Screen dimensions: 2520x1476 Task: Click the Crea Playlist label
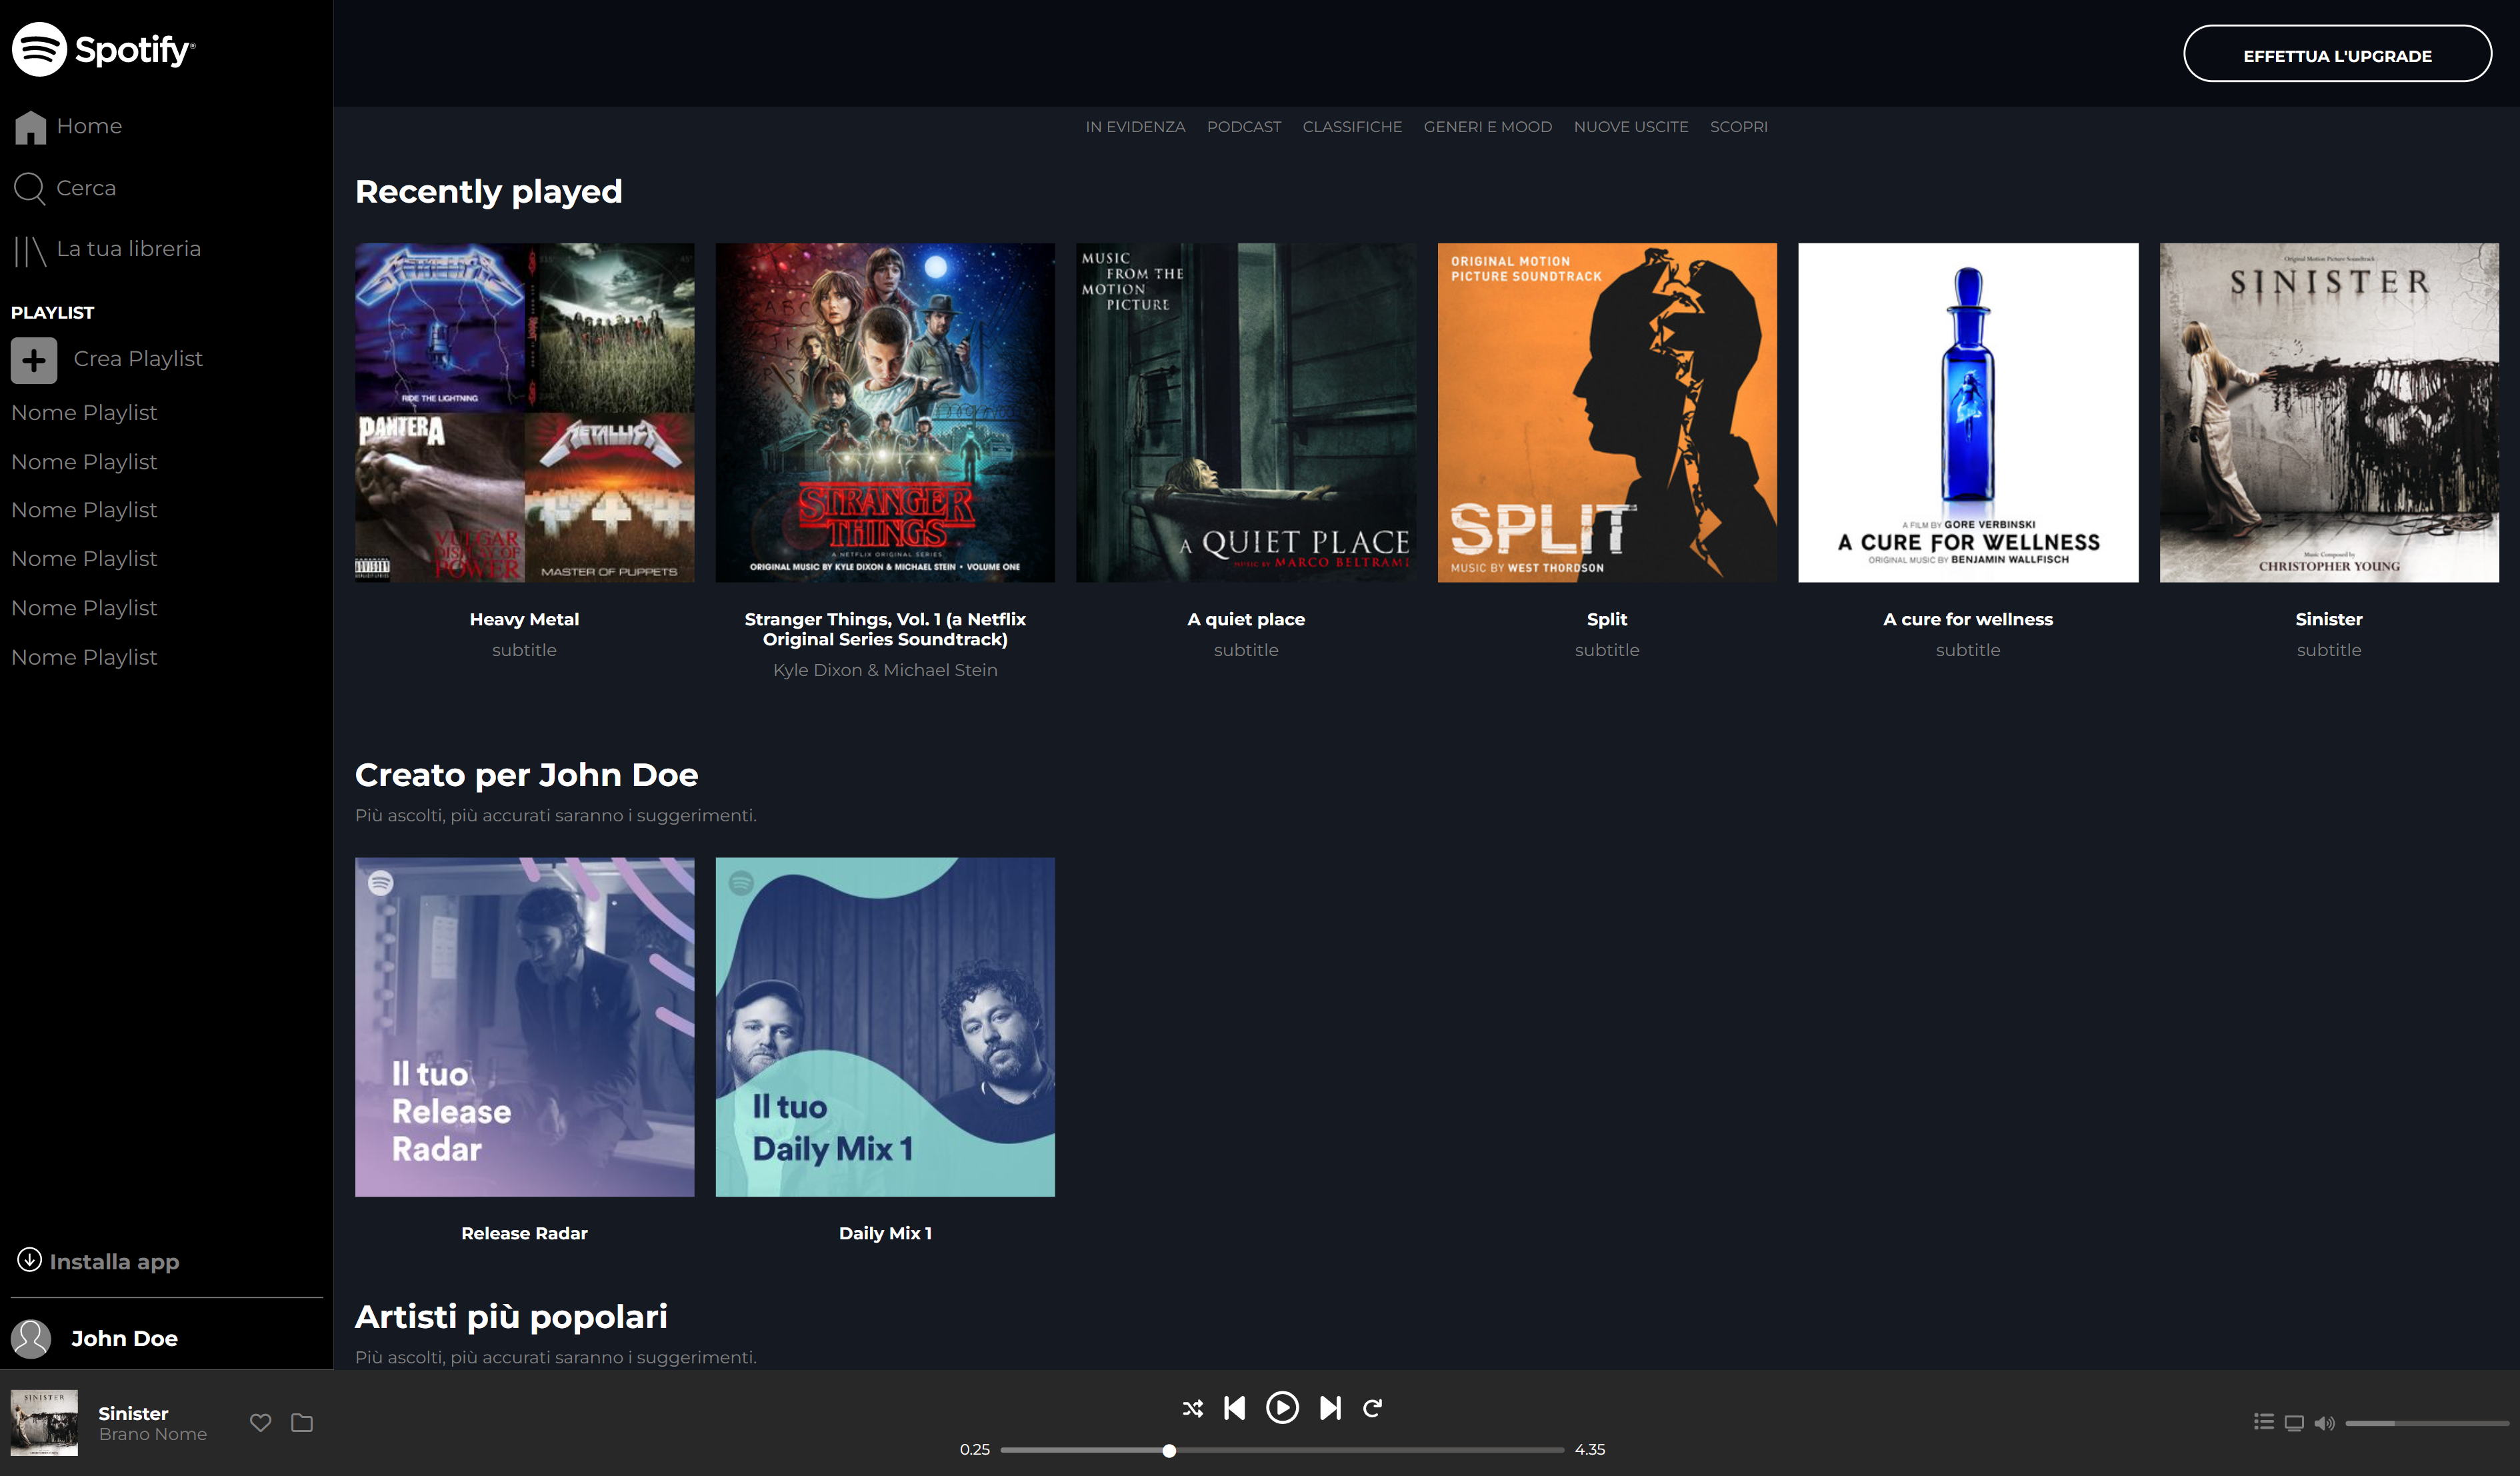(x=138, y=359)
